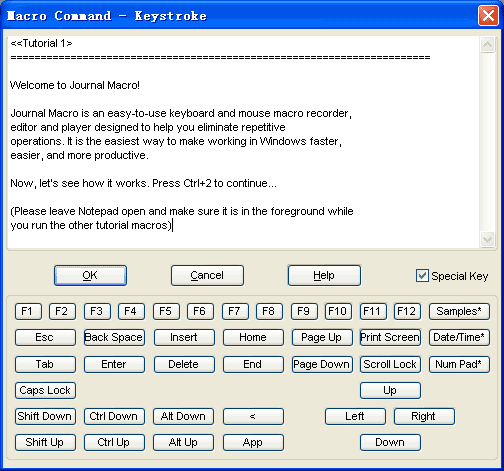Click the Insert key button
Viewport: 504px width, 471px height.
point(184,337)
